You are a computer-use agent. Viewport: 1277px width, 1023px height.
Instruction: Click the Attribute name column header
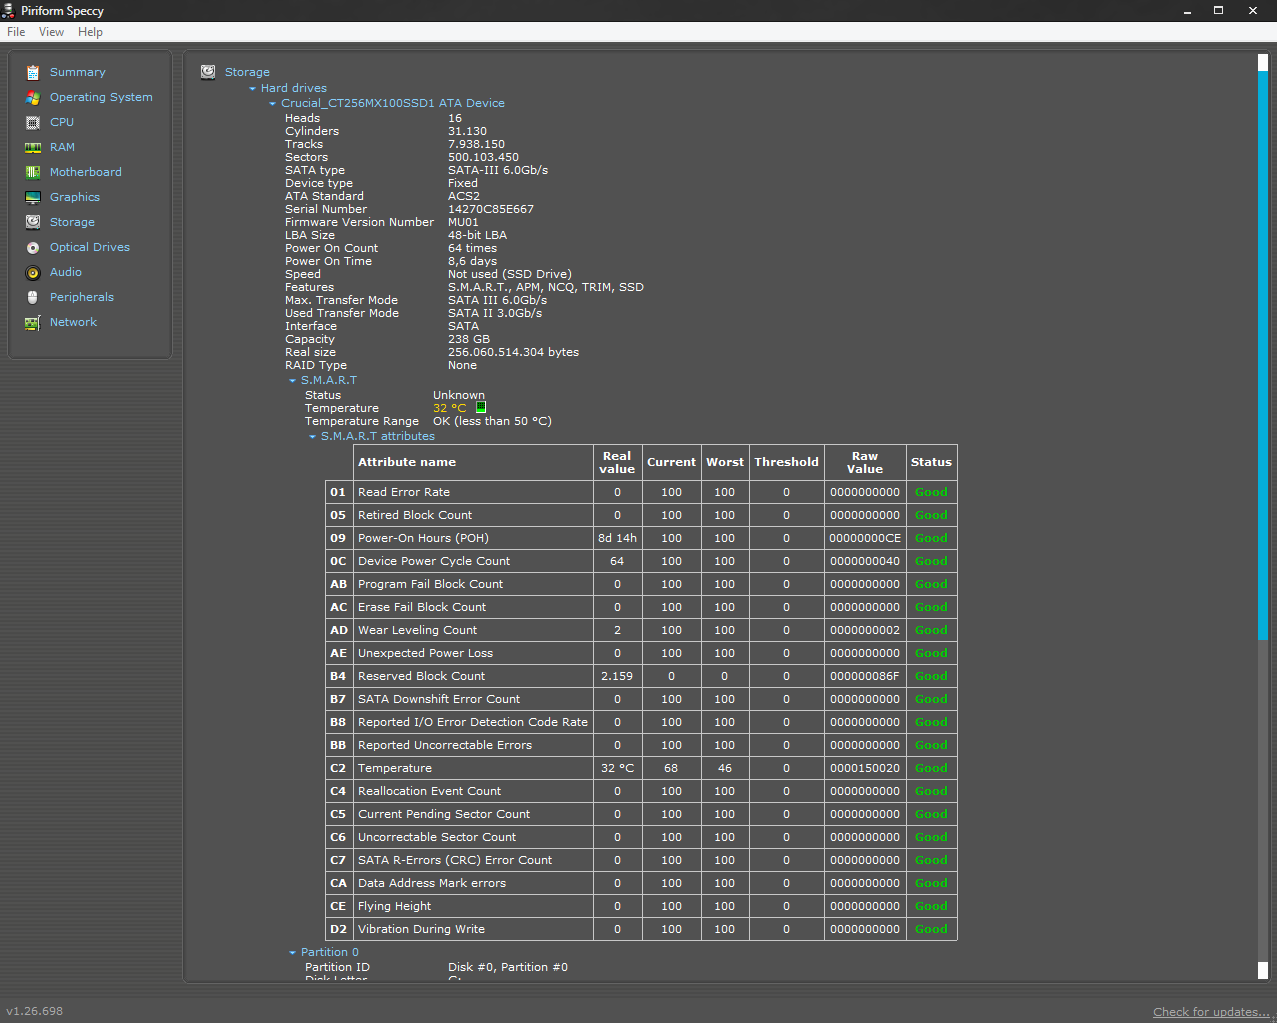(473, 462)
